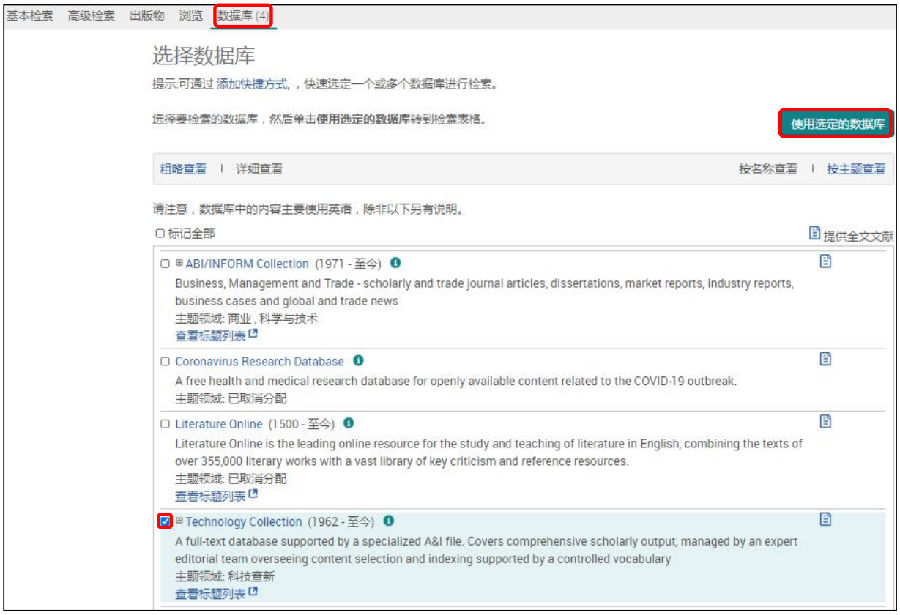900x615 pixels.
Task: Click full-text document icon for Coronavirus row
Action: click(x=825, y=359)
